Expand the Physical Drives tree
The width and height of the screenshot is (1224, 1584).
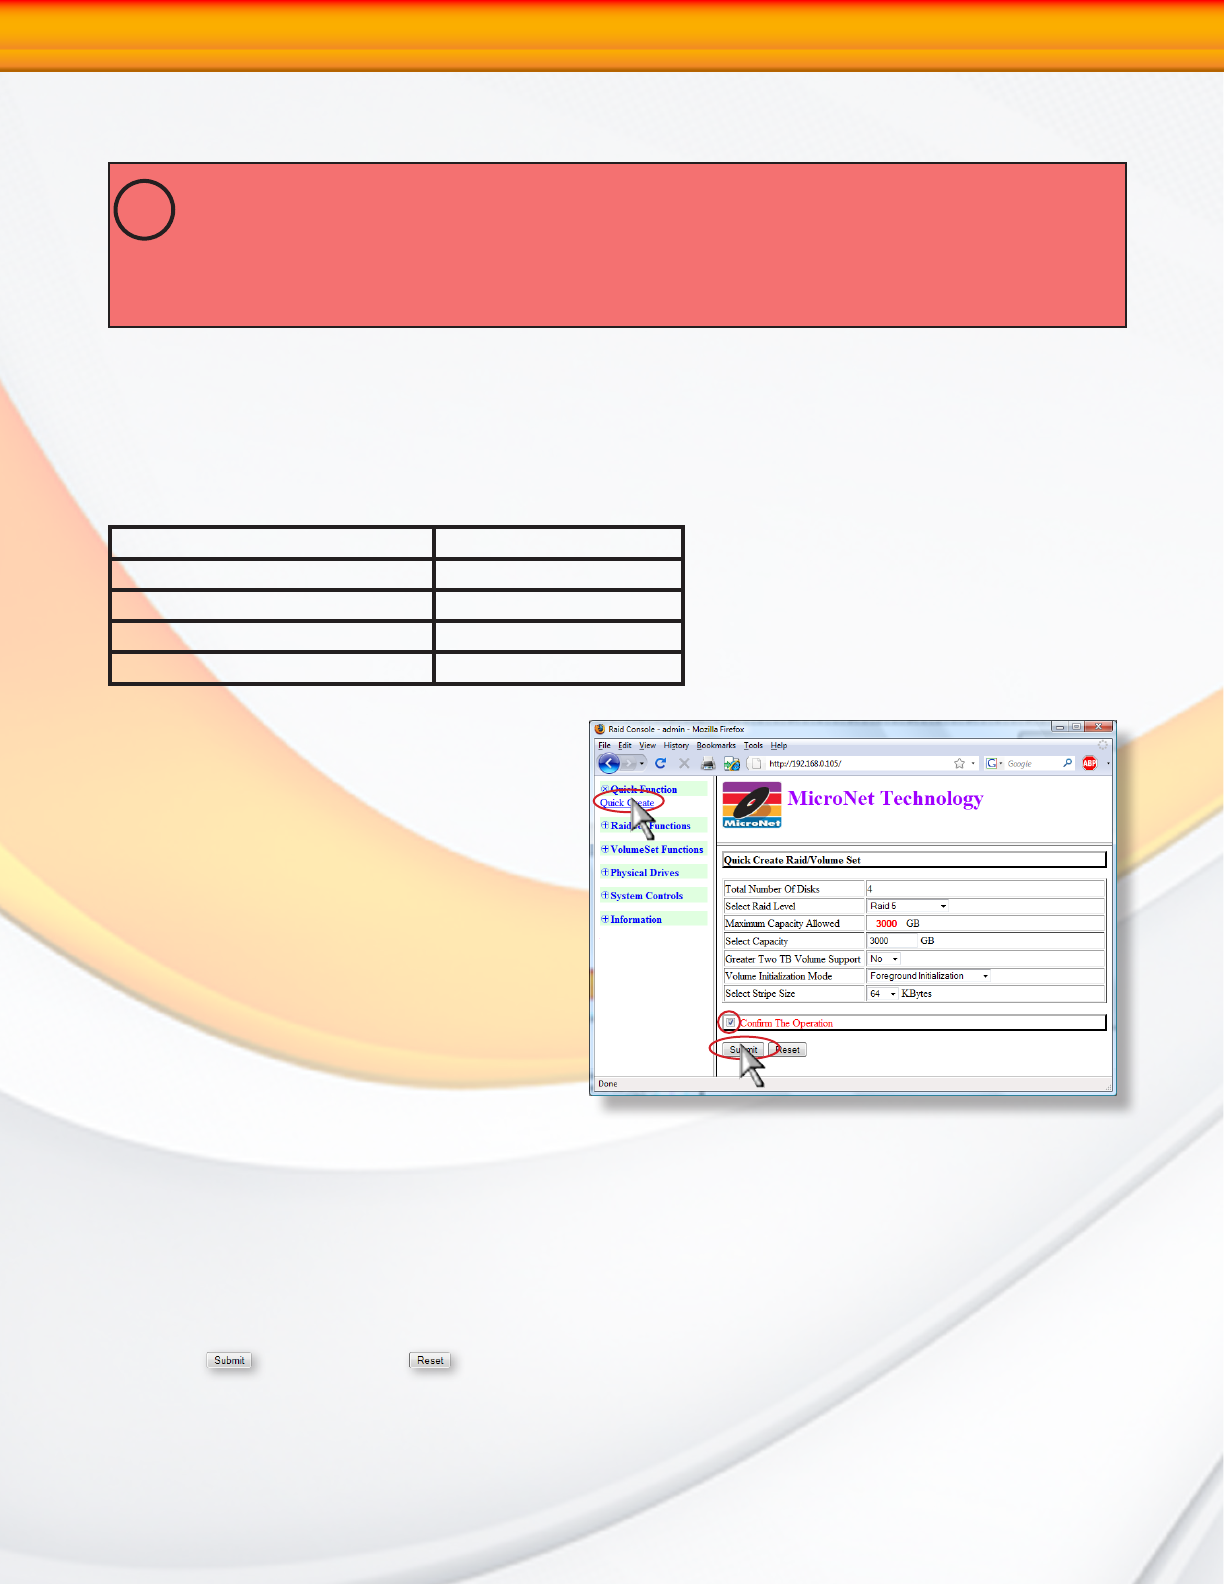604,872
